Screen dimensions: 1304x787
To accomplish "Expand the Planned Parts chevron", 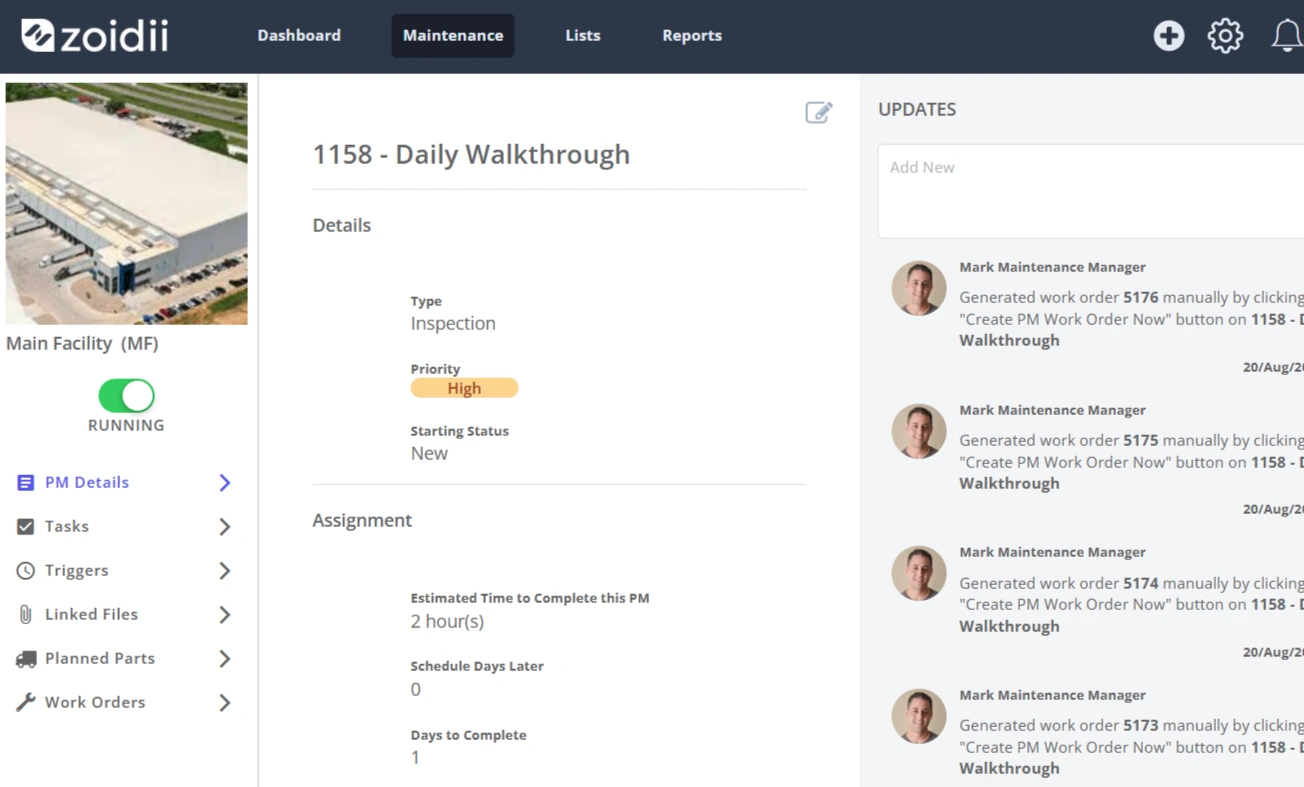I will (x=225, y=658).
